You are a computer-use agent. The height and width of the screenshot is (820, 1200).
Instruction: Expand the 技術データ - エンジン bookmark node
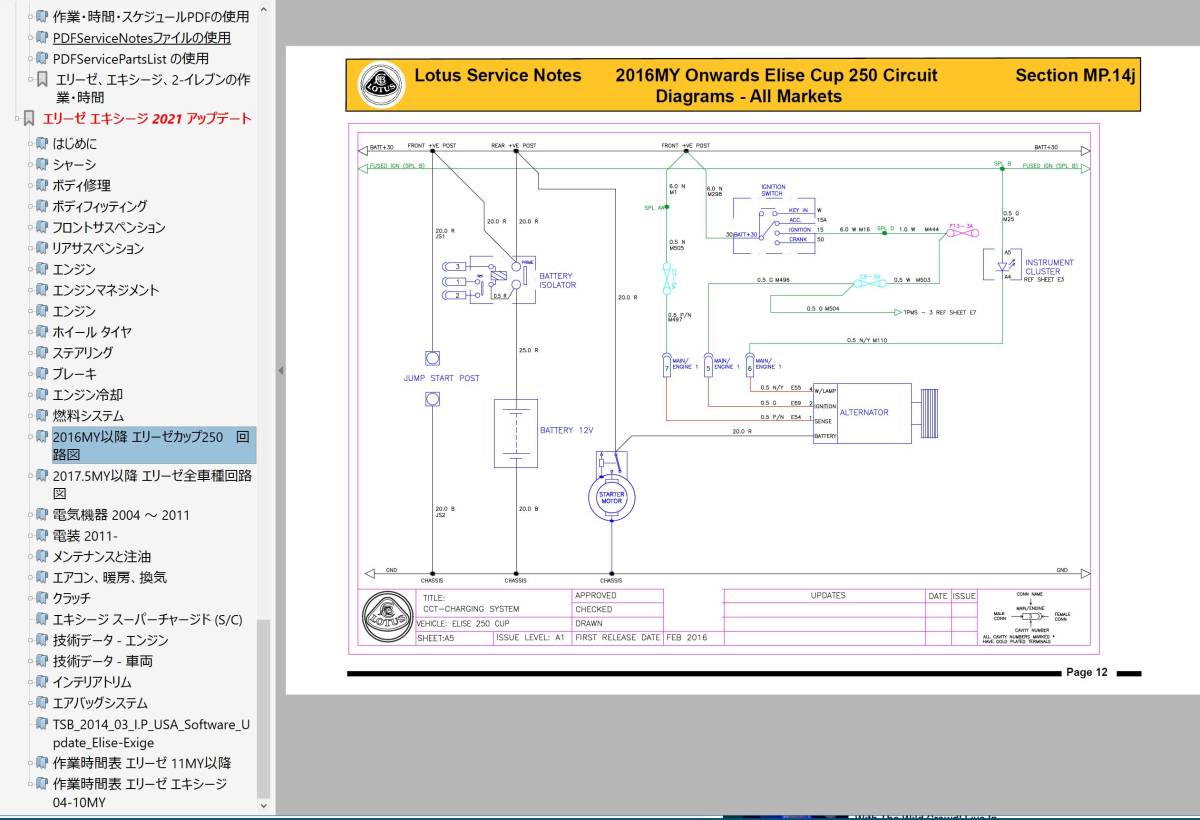[x=30, y=641]
